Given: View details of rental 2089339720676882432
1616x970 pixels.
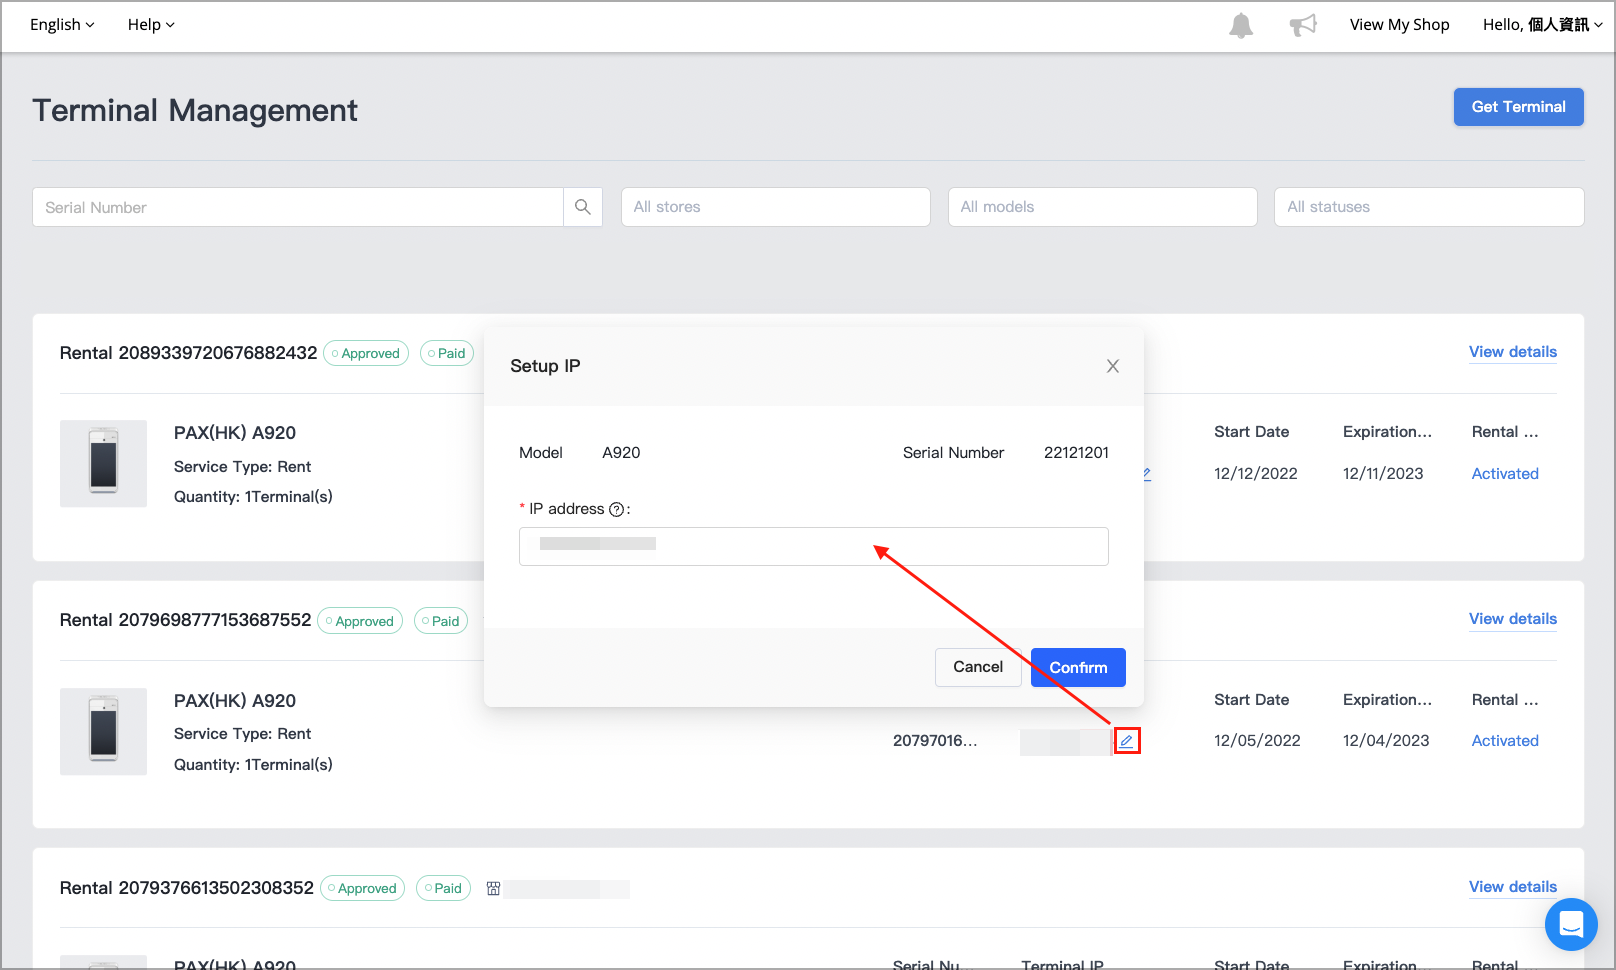Looking at the screenshot, I should click(1513, 352).
